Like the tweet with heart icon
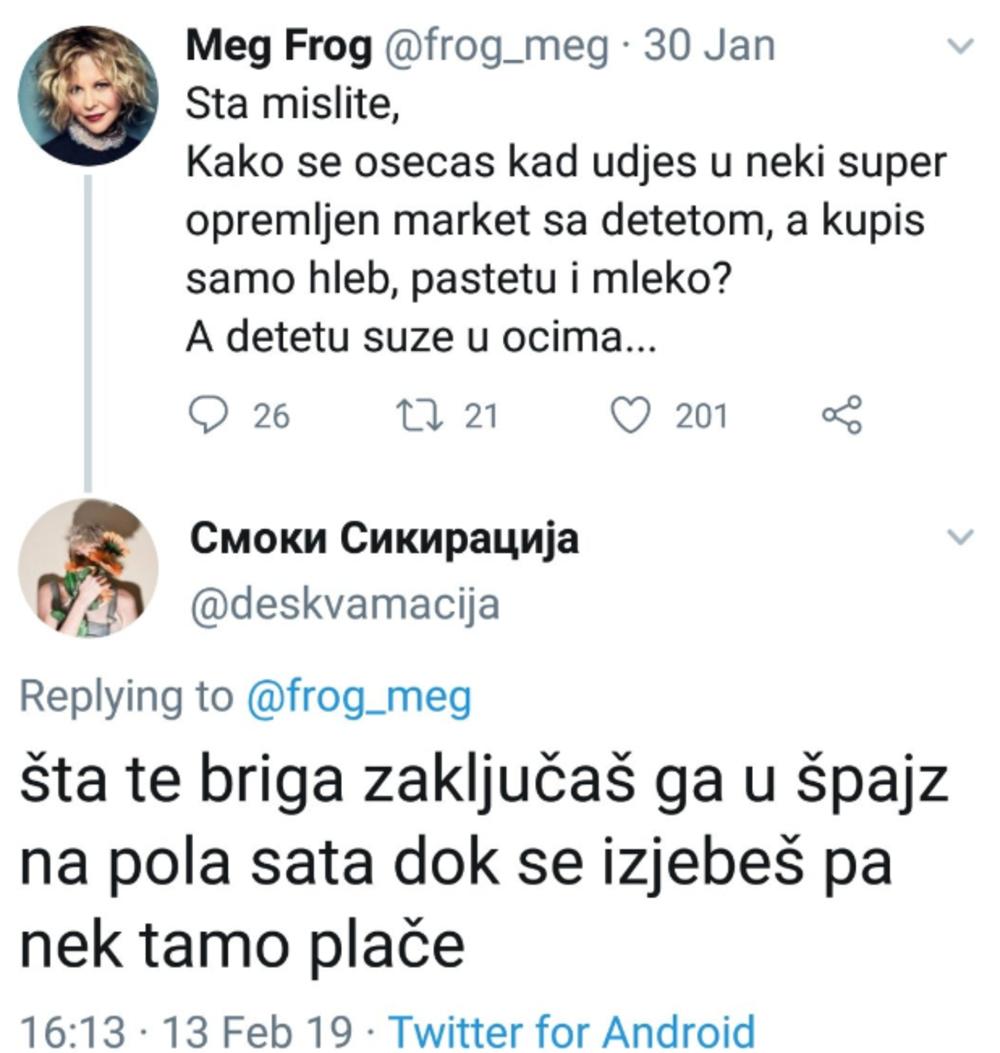The image size is (1000, 1053). pos(632,415)
